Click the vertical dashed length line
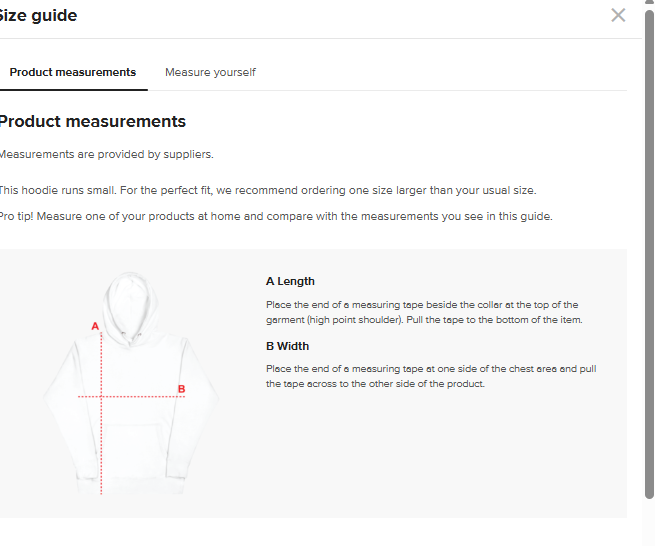Viewport: 655px width, 546px height. click(102, 440)
